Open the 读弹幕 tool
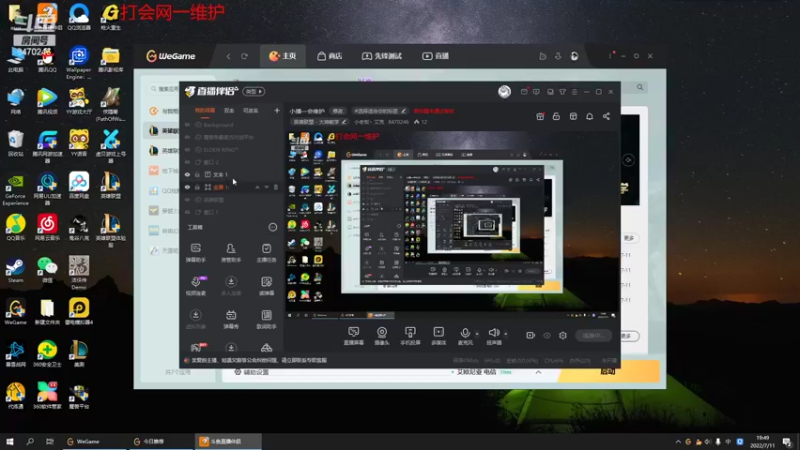The height and width of the screenshot is (450, 800). point(266,286)
